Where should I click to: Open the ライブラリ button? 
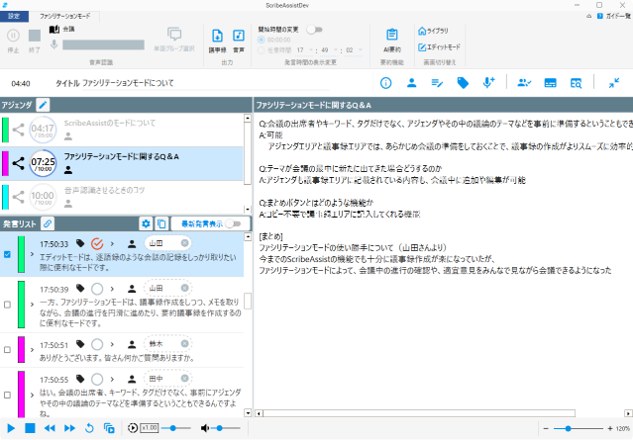coord(438,32)
